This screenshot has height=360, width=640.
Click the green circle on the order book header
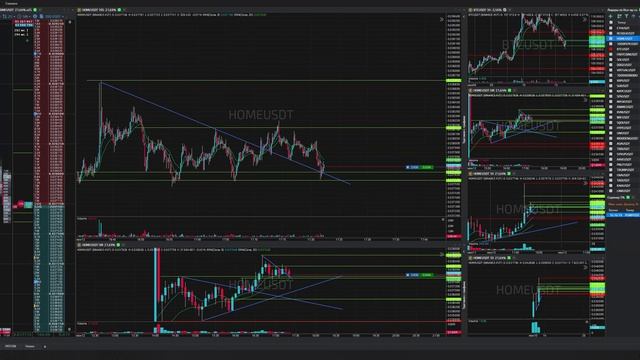click(x=35, y=10)
